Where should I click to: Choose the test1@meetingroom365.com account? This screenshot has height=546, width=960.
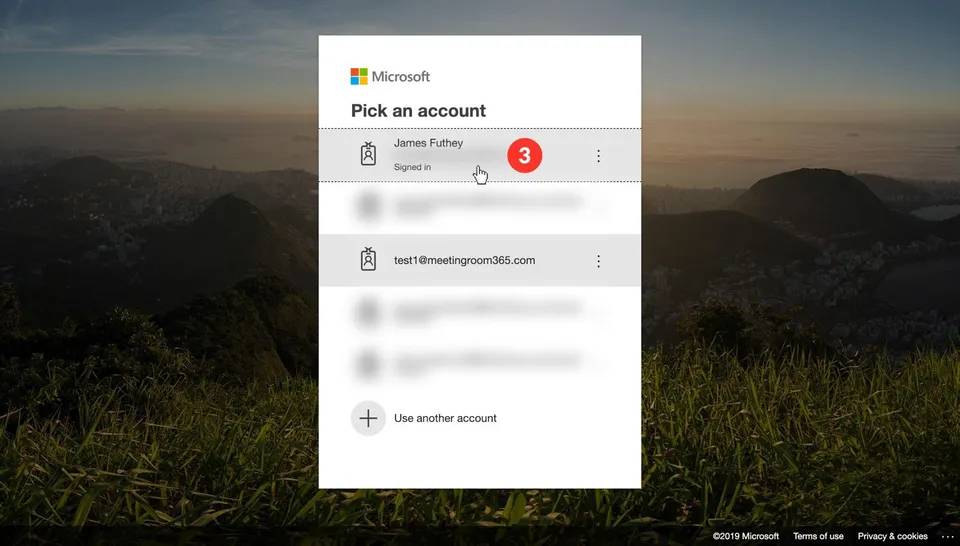479,260
